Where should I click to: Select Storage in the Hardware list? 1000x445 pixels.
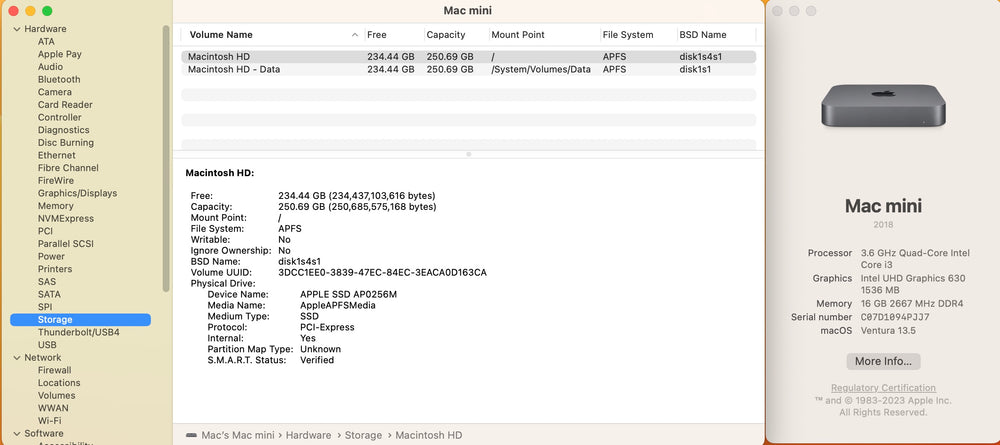pos(55,320)
